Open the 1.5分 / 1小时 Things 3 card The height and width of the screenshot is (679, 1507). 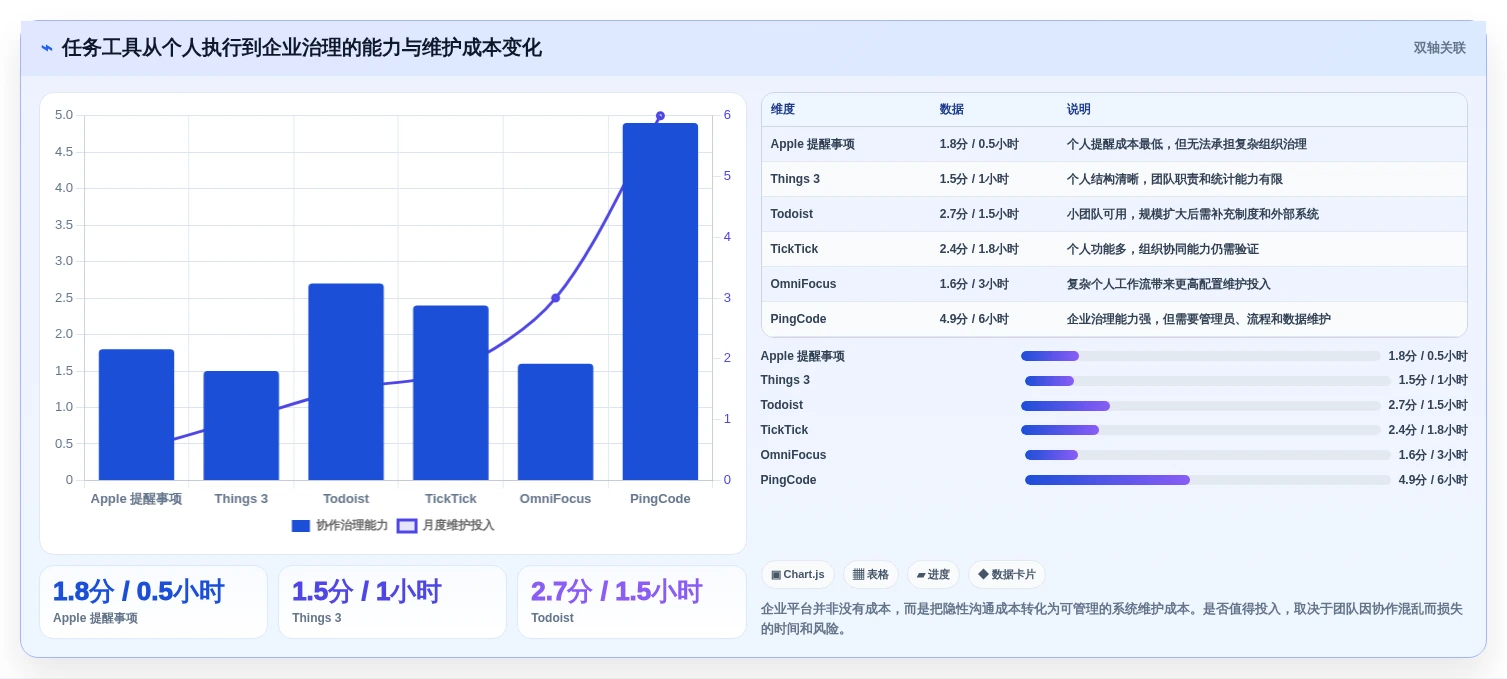[x=392, y=602]
